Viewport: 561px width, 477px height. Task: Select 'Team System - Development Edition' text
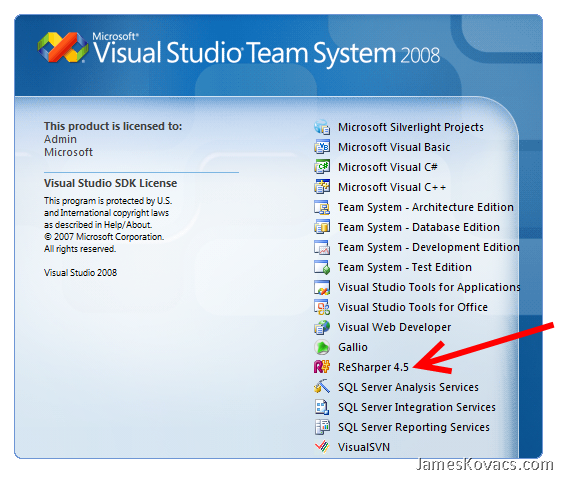tap(429, 248)
